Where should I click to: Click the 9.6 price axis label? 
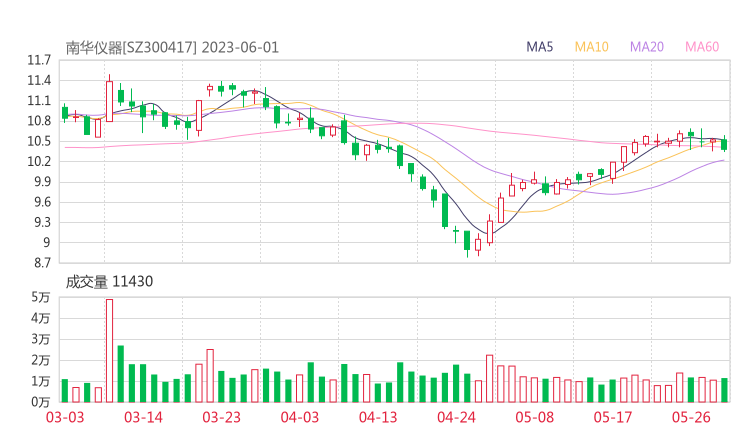(x=42, y=203)
